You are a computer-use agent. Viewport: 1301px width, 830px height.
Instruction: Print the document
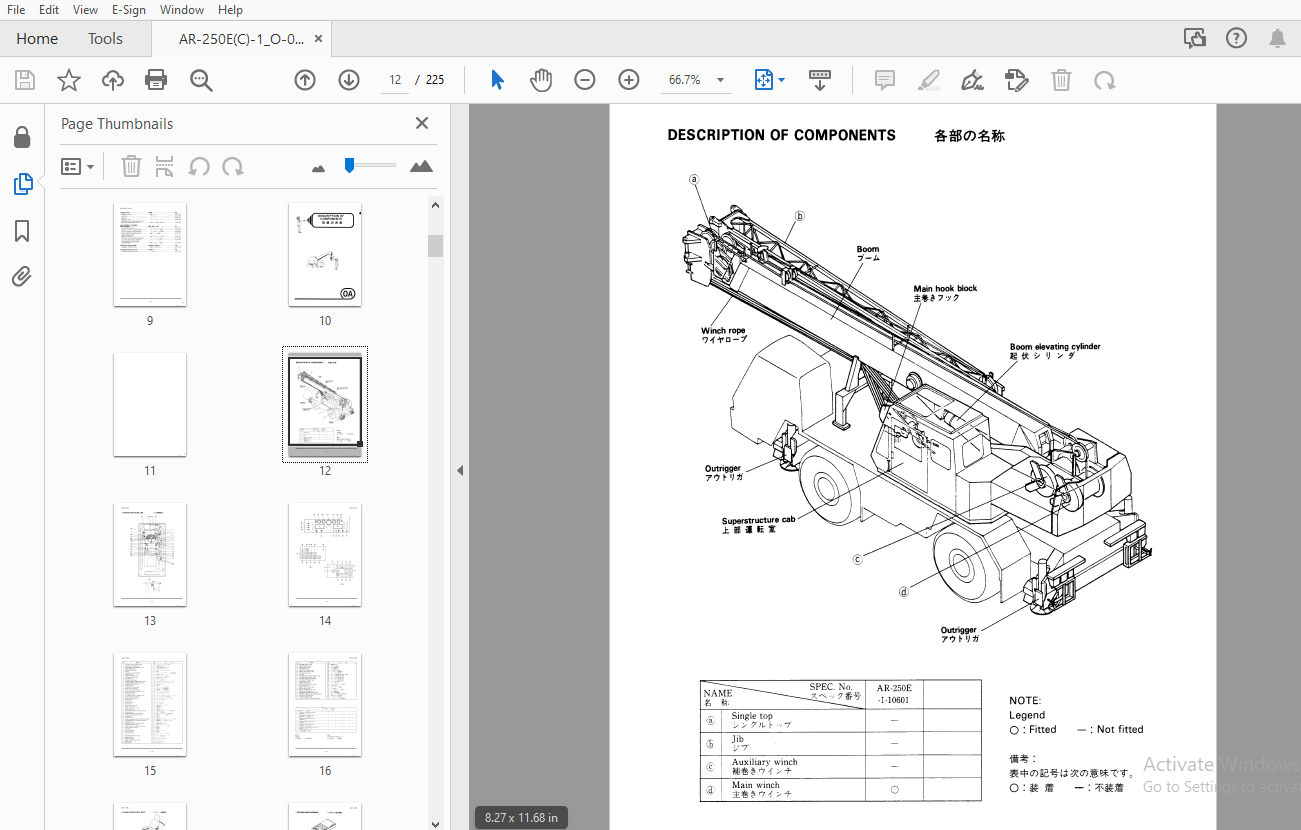(156, 80)
